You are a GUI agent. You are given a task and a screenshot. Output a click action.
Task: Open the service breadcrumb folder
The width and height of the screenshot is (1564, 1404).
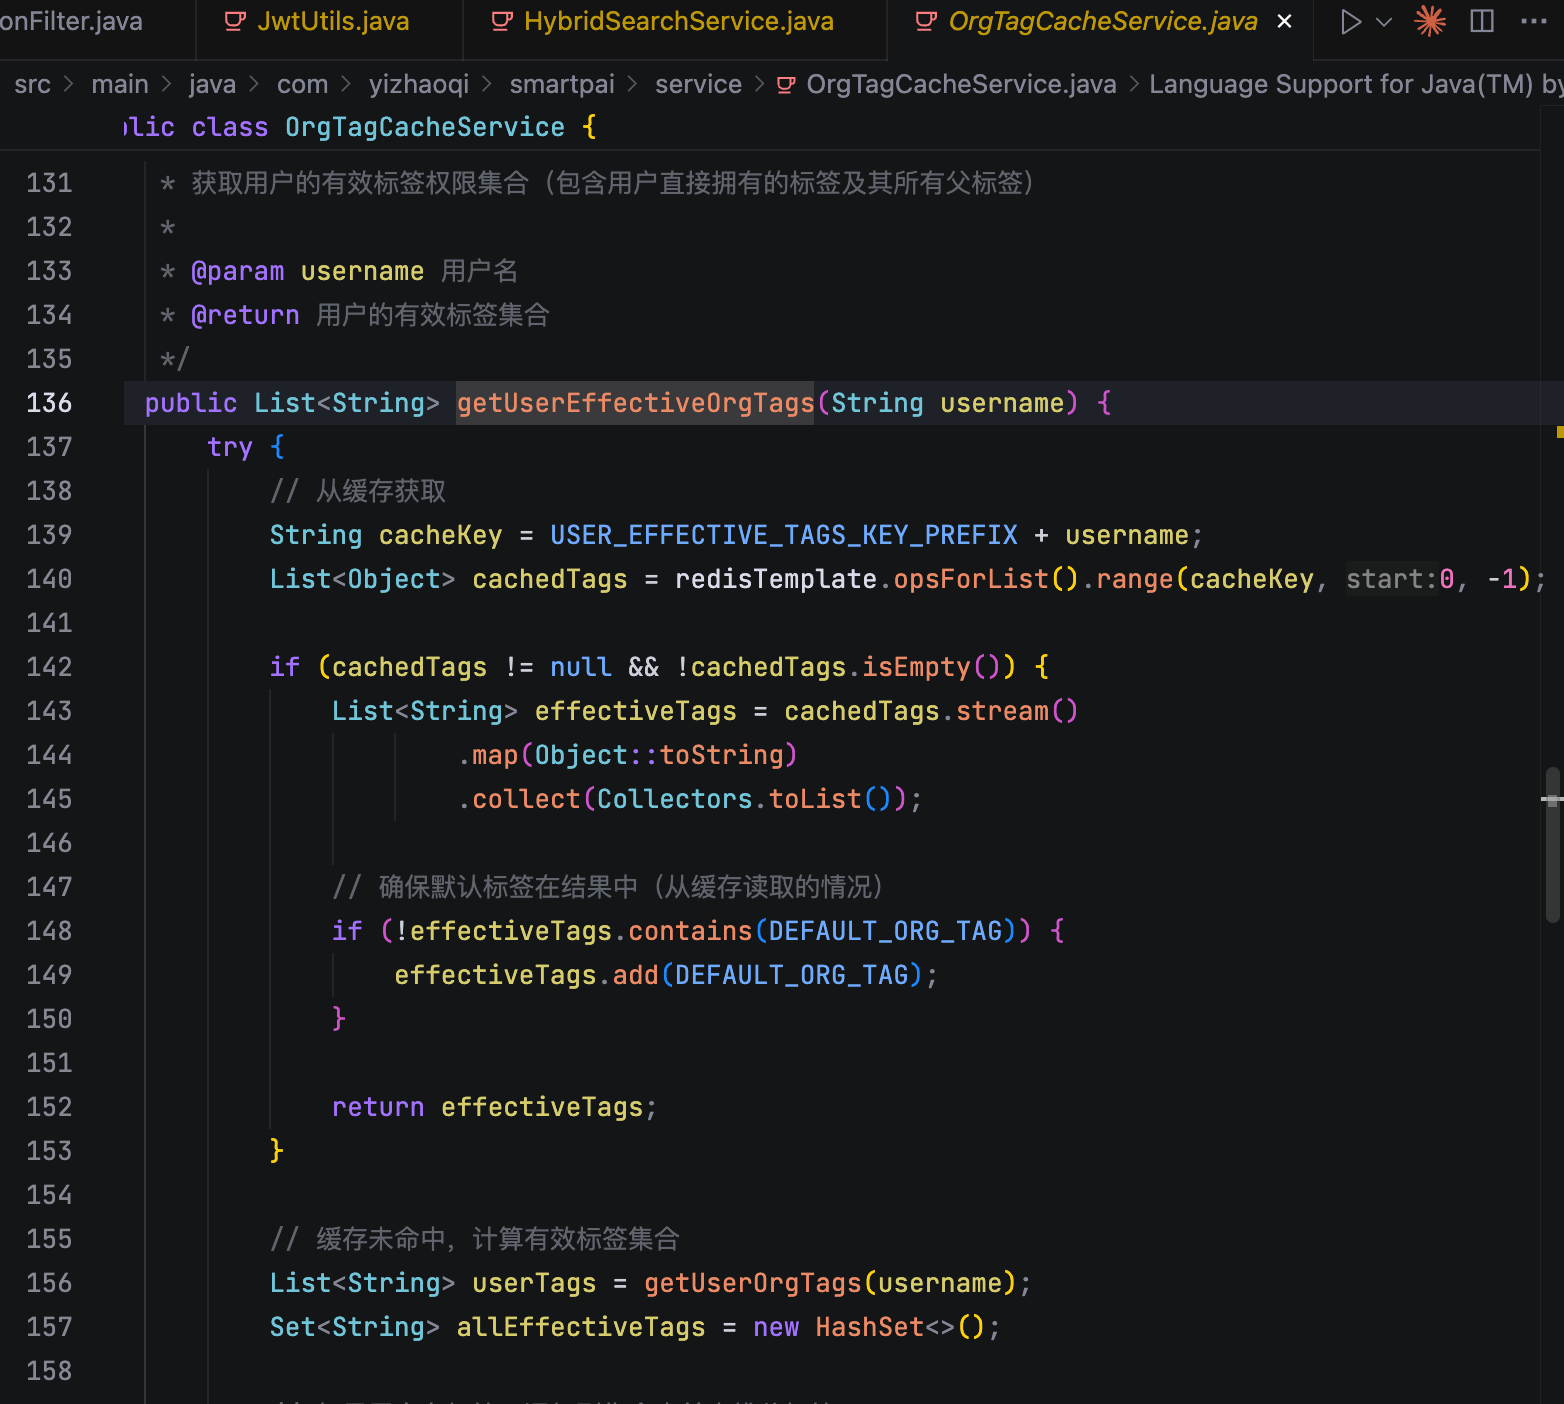click(x=698, y=85)
